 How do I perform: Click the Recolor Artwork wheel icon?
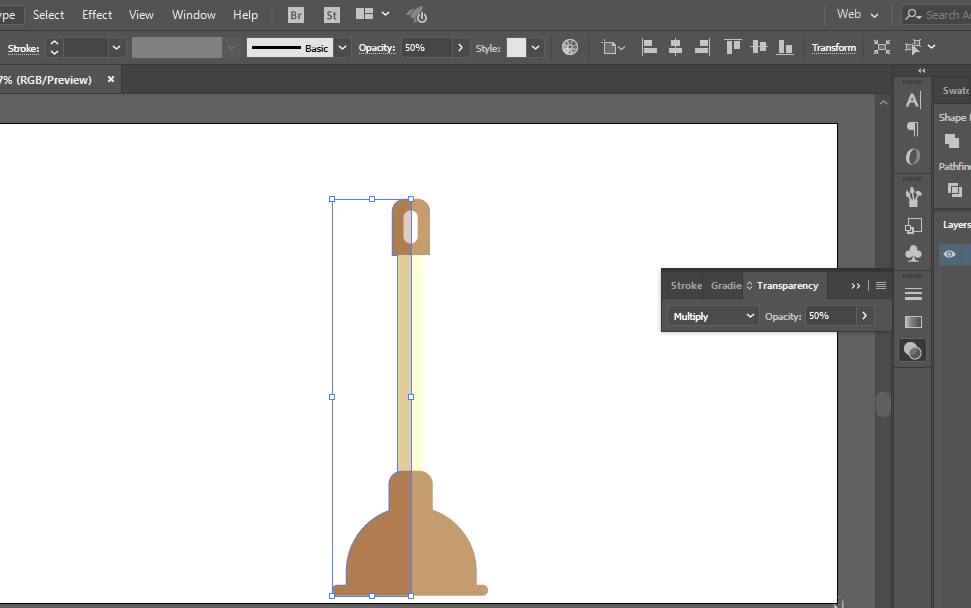pyautogui.click(x=570, y=47)
